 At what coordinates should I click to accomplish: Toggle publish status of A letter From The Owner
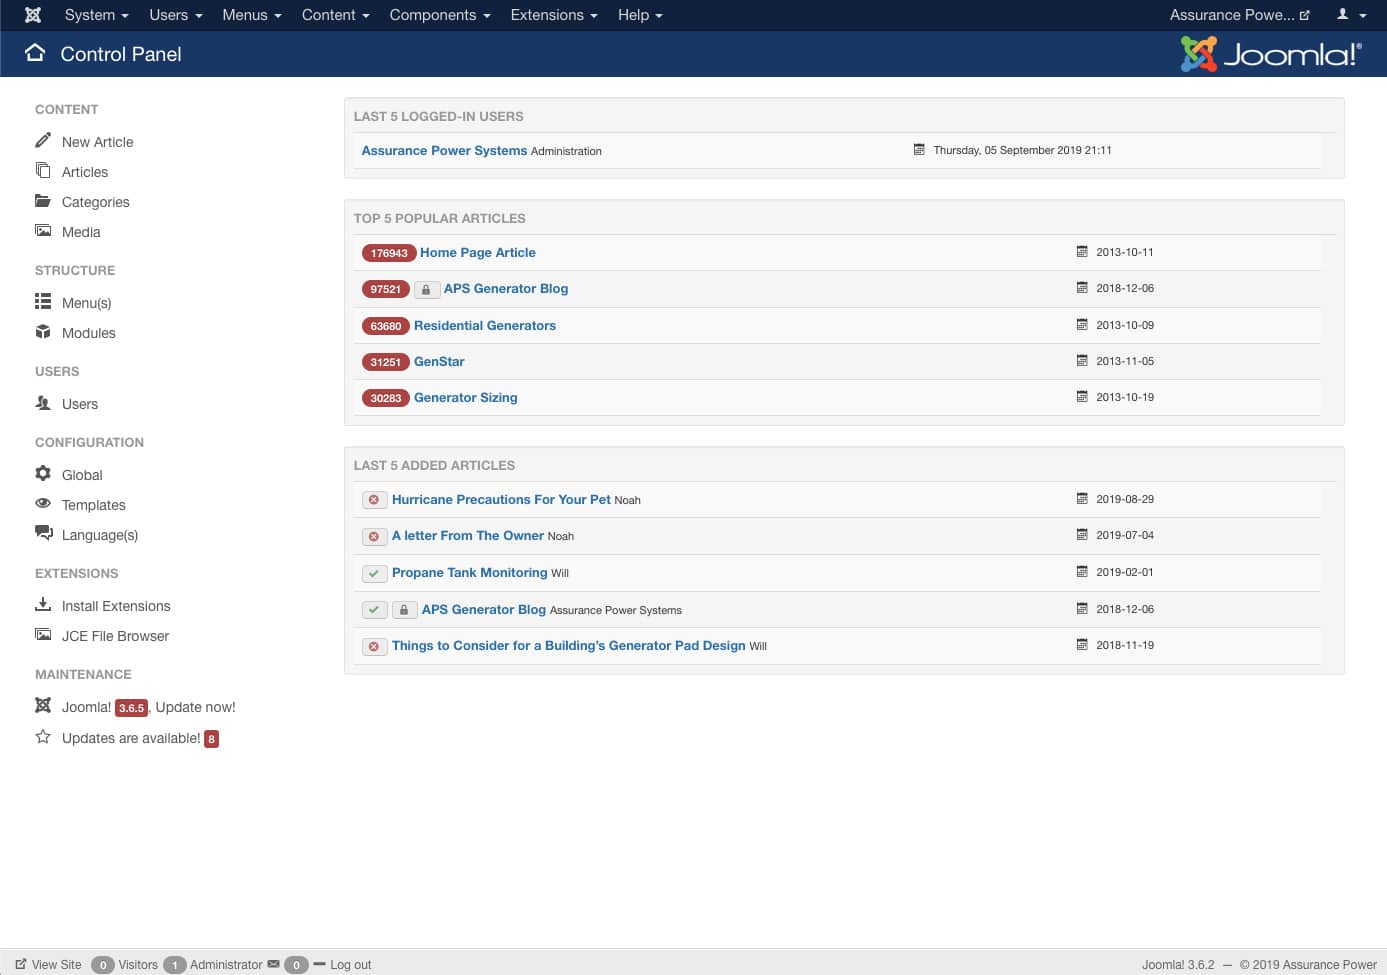374,536
